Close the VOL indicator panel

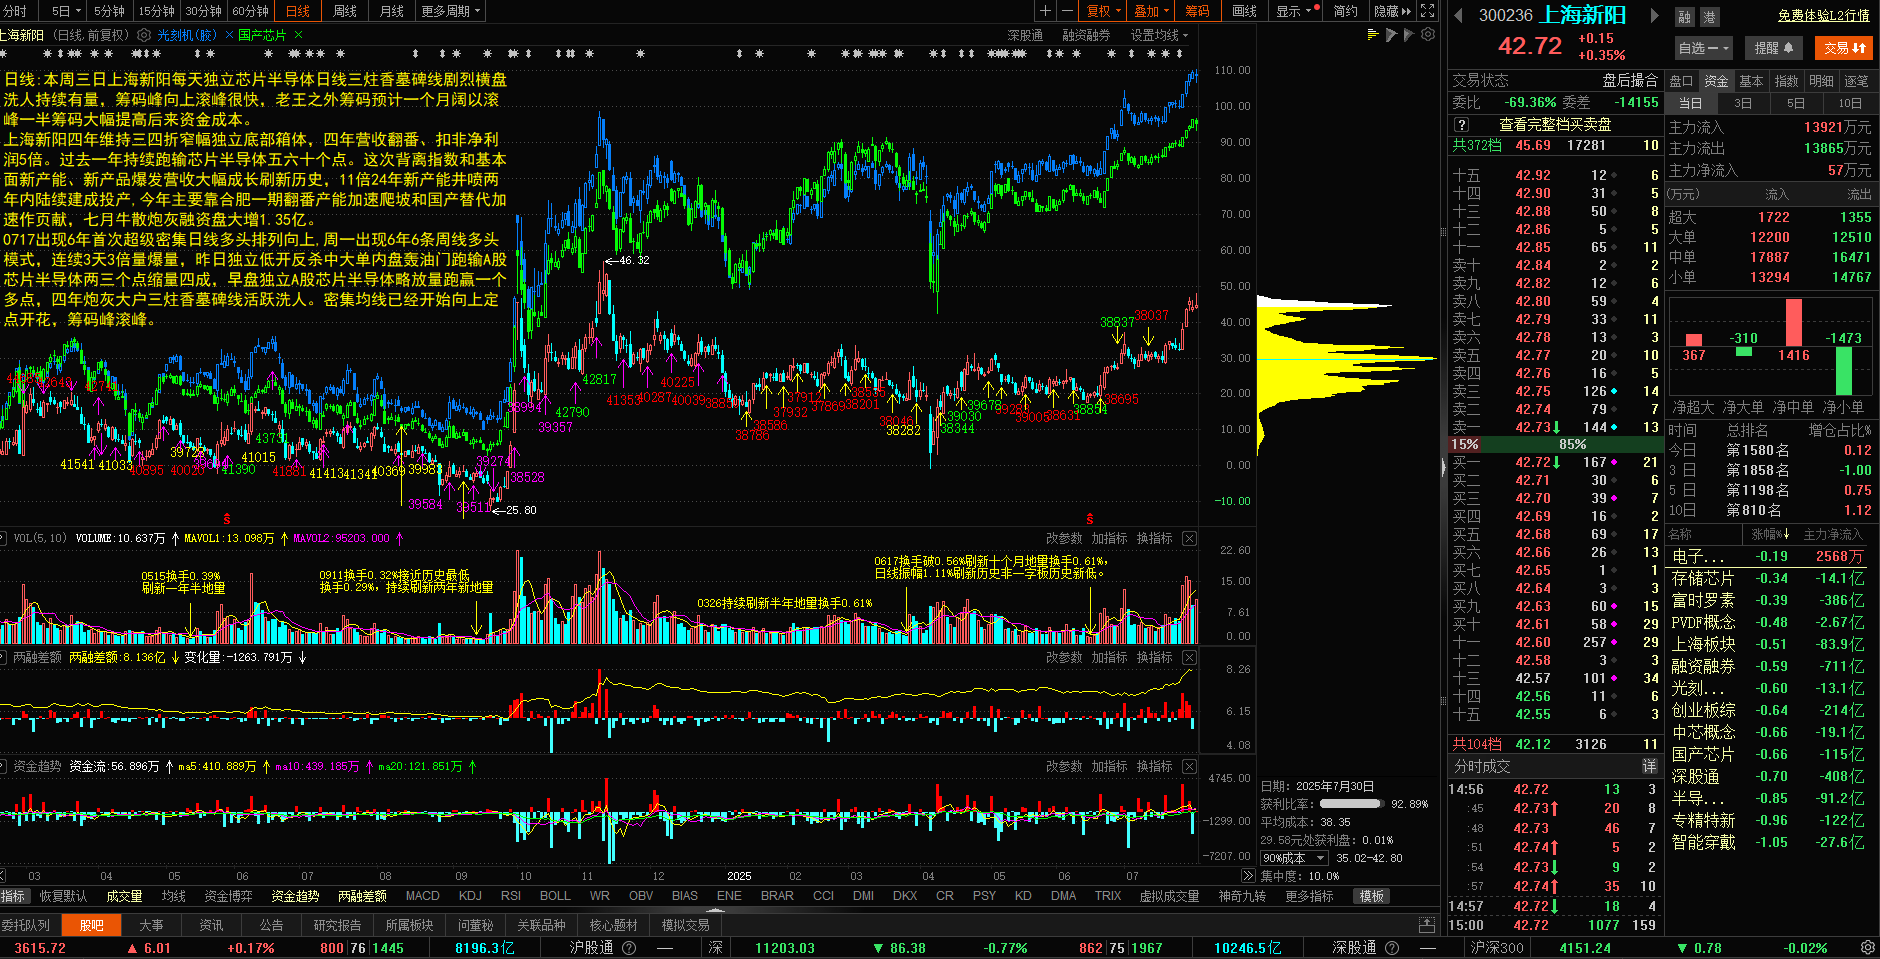(x=1189, y=538)
